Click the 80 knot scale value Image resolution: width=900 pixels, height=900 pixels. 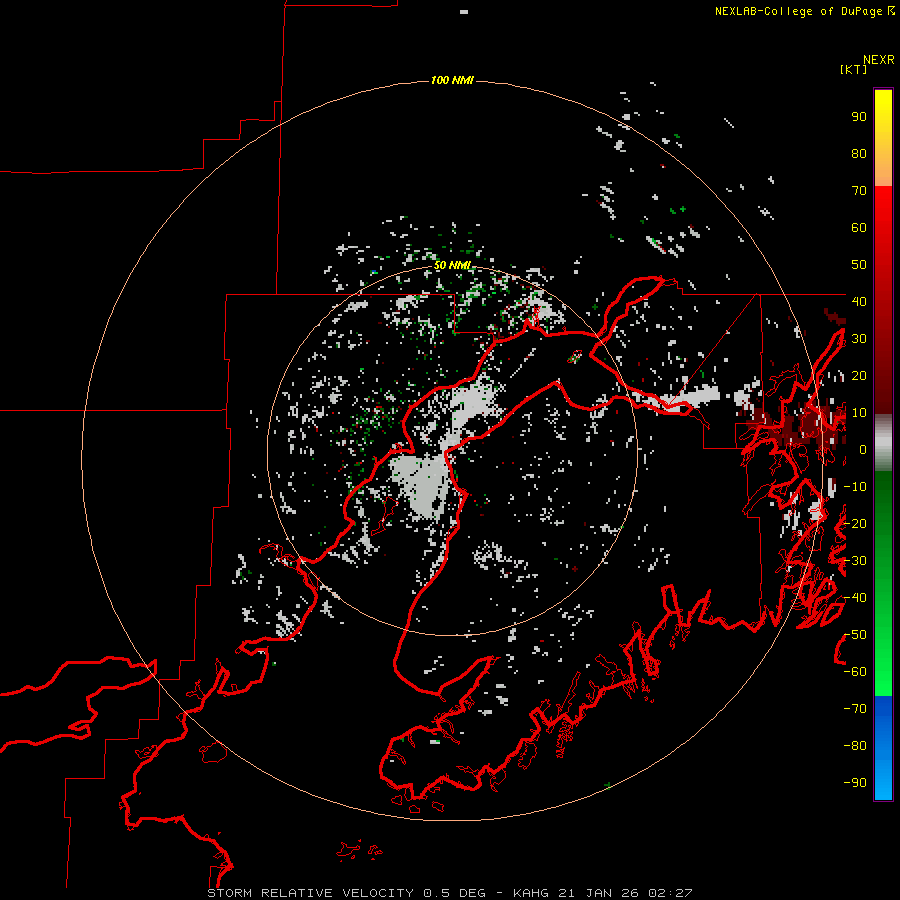click(x=859, y=154)
